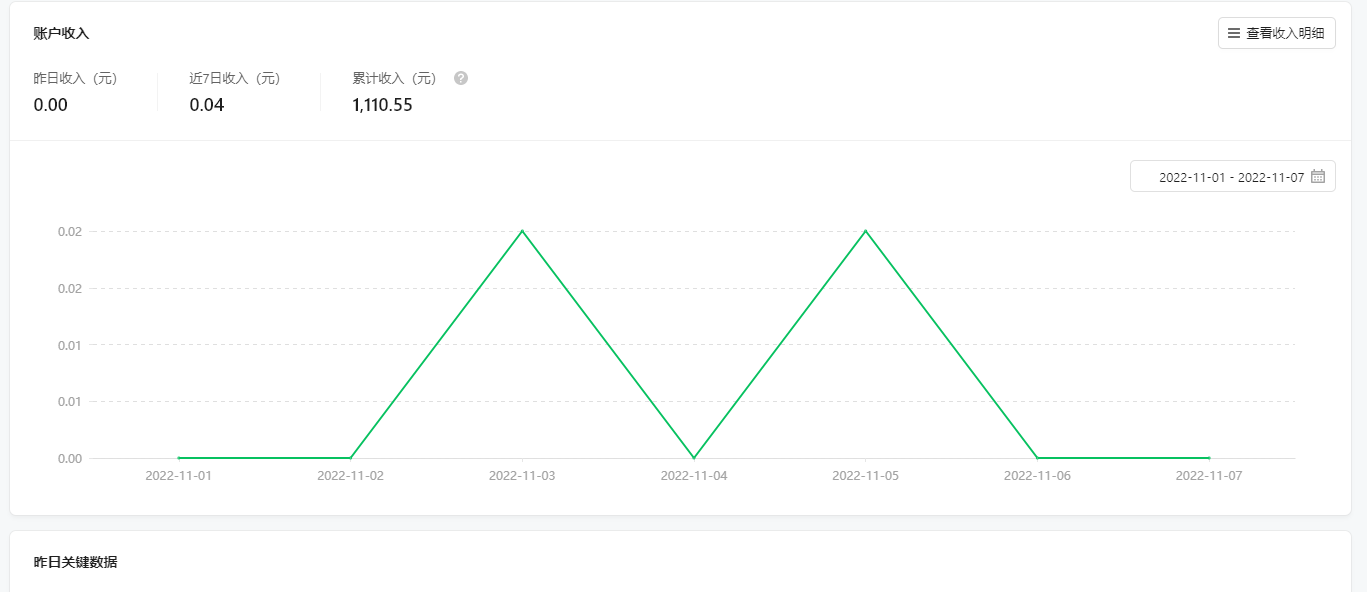Click the chart data point for 2022-11-05
Viewport: 1367px width, 592px height.
[865, 231]
